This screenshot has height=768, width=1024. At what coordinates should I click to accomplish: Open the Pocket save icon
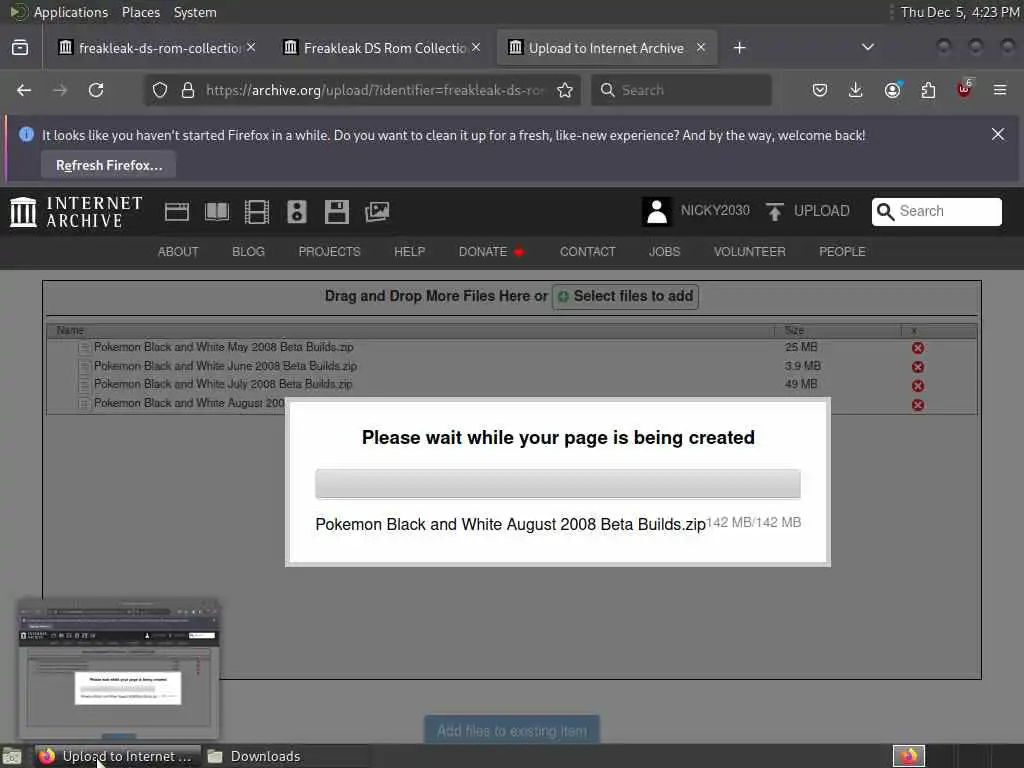[820, 90]
